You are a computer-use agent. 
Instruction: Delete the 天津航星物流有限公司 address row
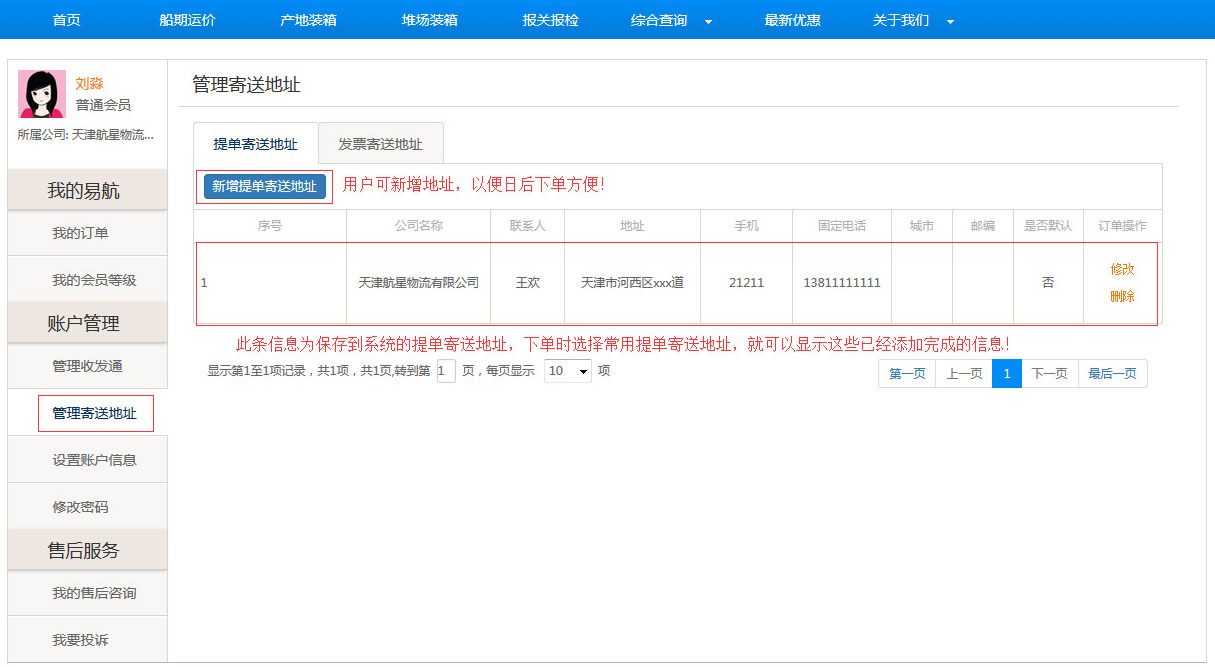[1122, 296]
